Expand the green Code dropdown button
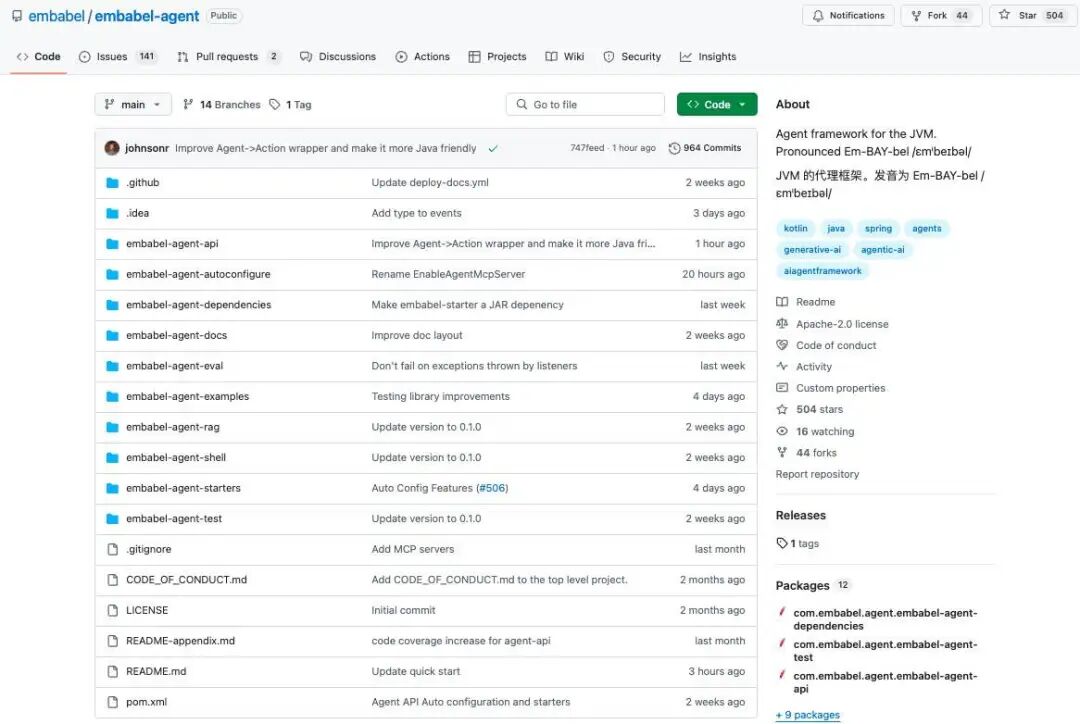 pos(716,105)
